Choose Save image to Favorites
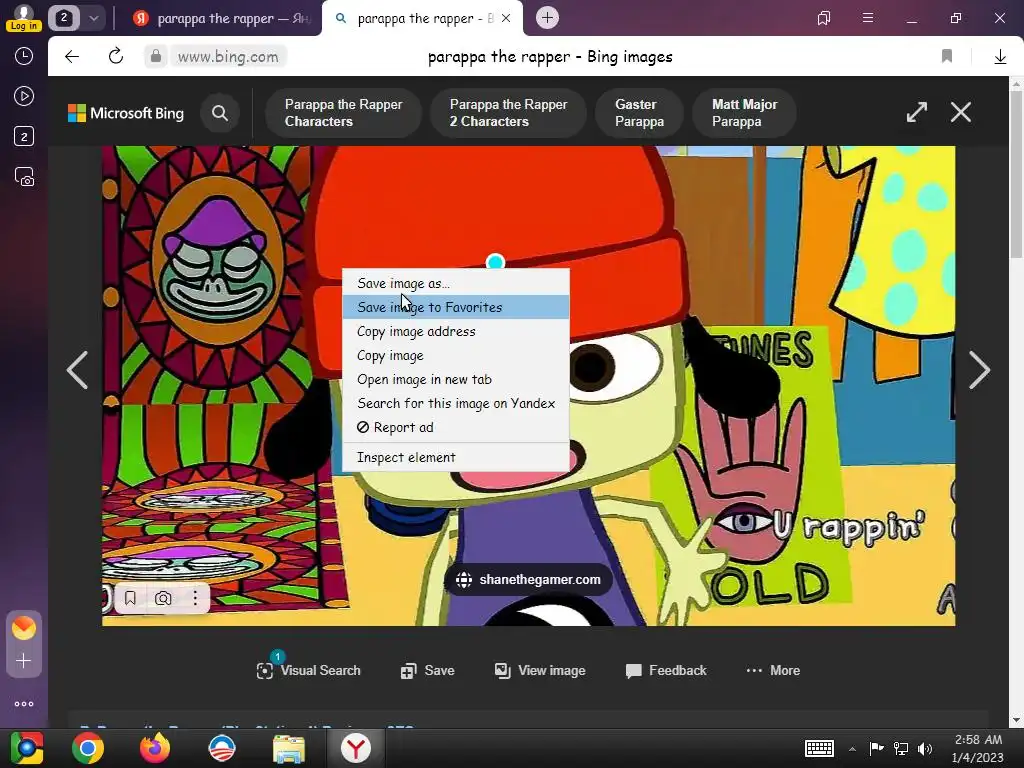1024x768 pixels. tap(456, 307)
